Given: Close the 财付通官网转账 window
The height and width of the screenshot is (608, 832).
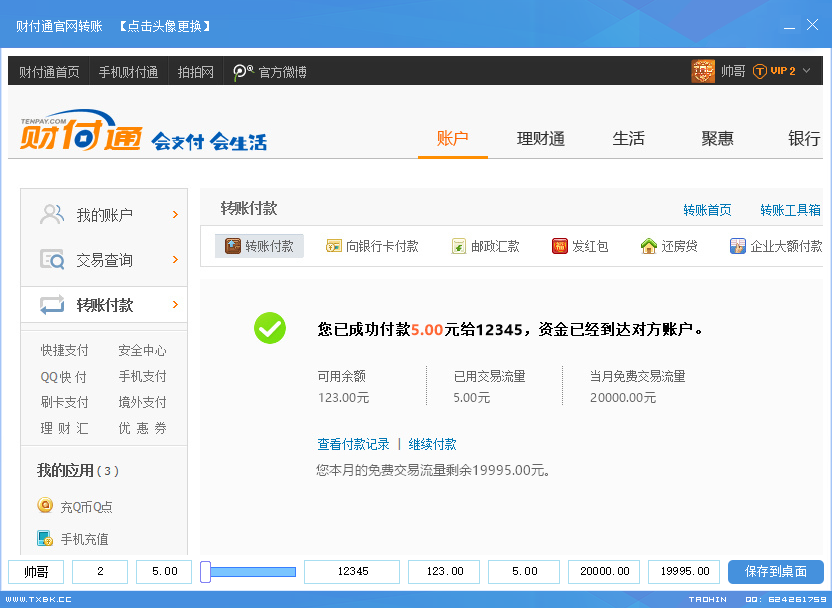Looking at the screenshot, I should point(812,24).
